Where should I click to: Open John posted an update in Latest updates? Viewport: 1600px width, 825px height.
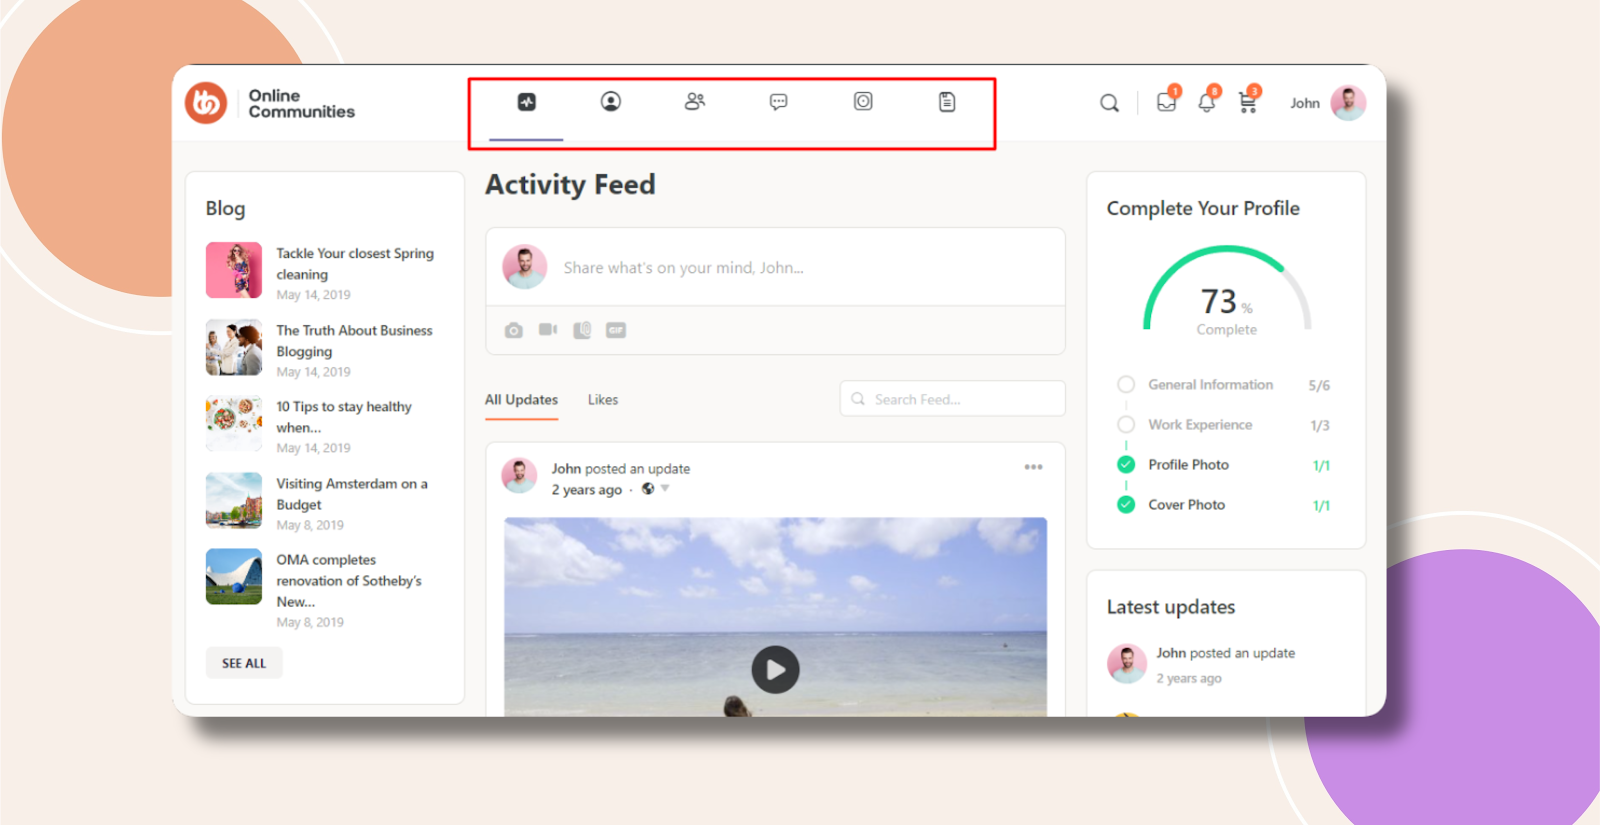[1225, 653]
